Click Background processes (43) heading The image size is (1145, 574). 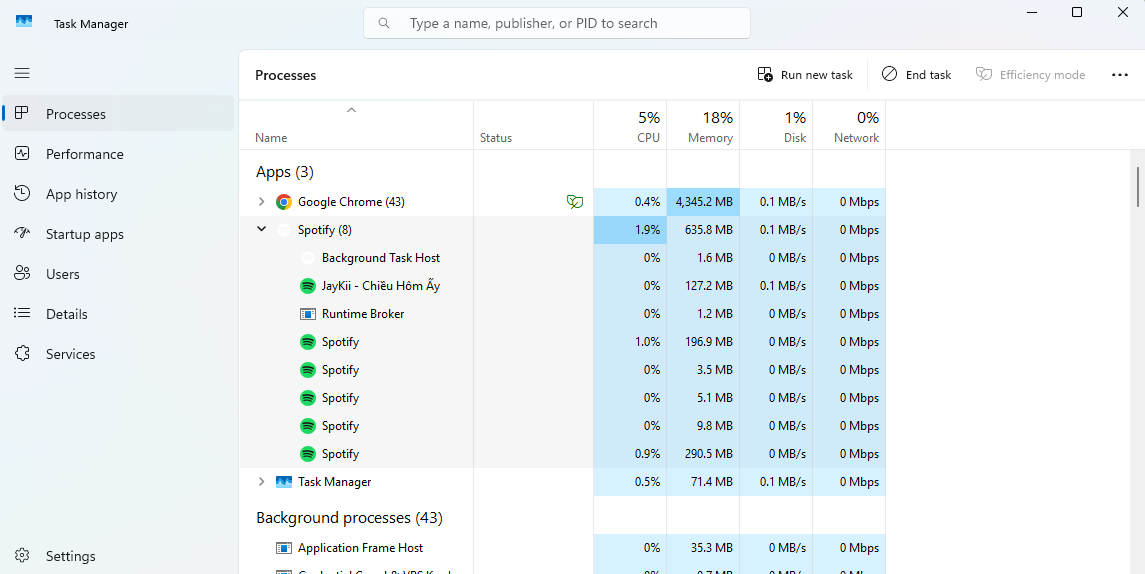tap(349, 518)
